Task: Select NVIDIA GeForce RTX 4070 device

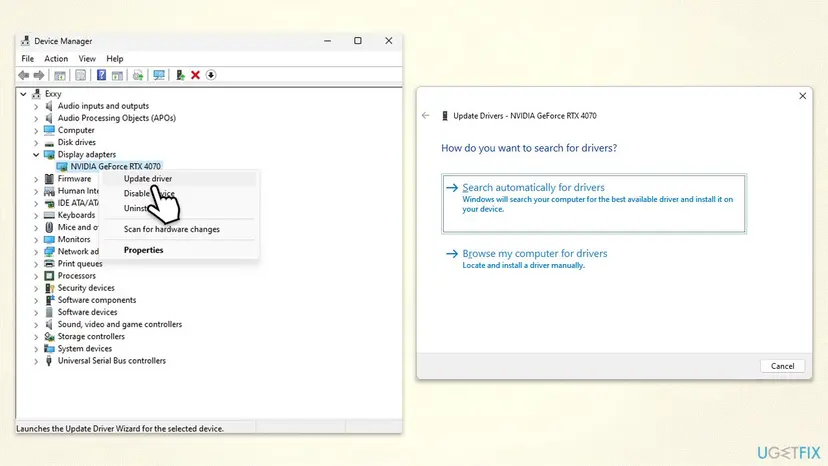Action: [115, 166]
